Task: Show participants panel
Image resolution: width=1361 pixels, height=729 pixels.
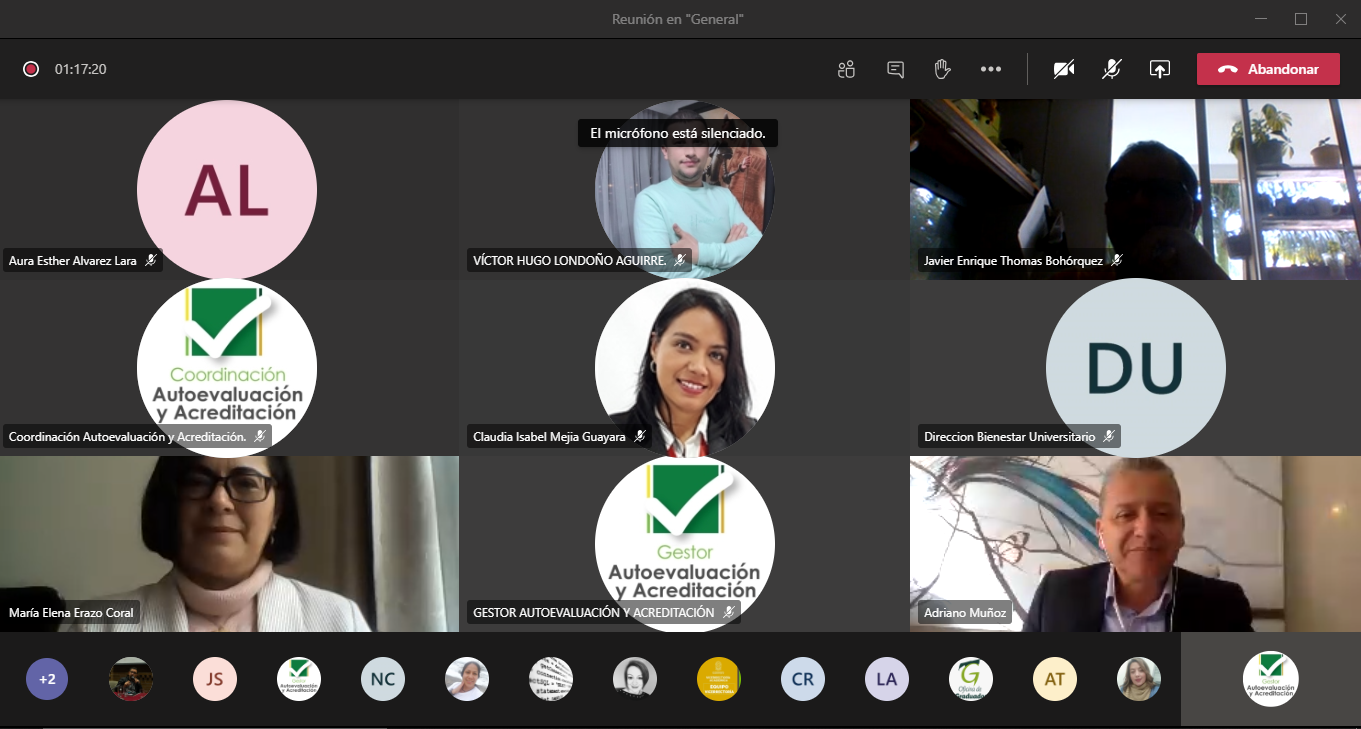Action: (x=847, y=69)
